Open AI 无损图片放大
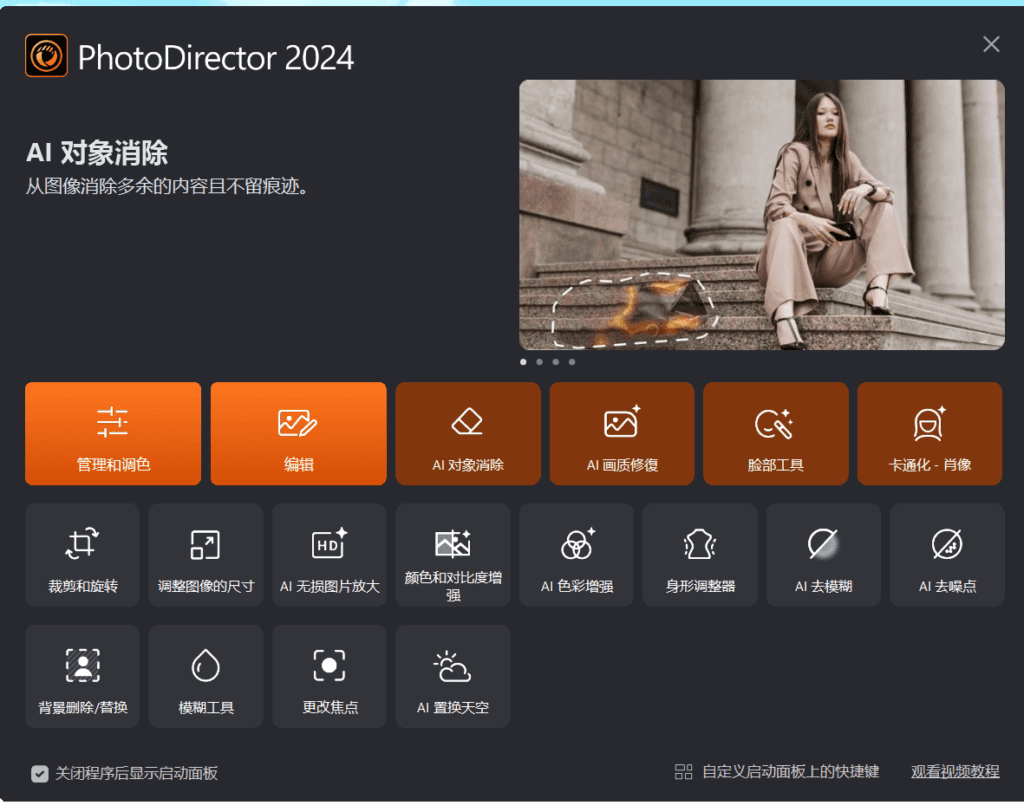The width and height of the screenshot is (1024, 812). (x=329, y=555)
